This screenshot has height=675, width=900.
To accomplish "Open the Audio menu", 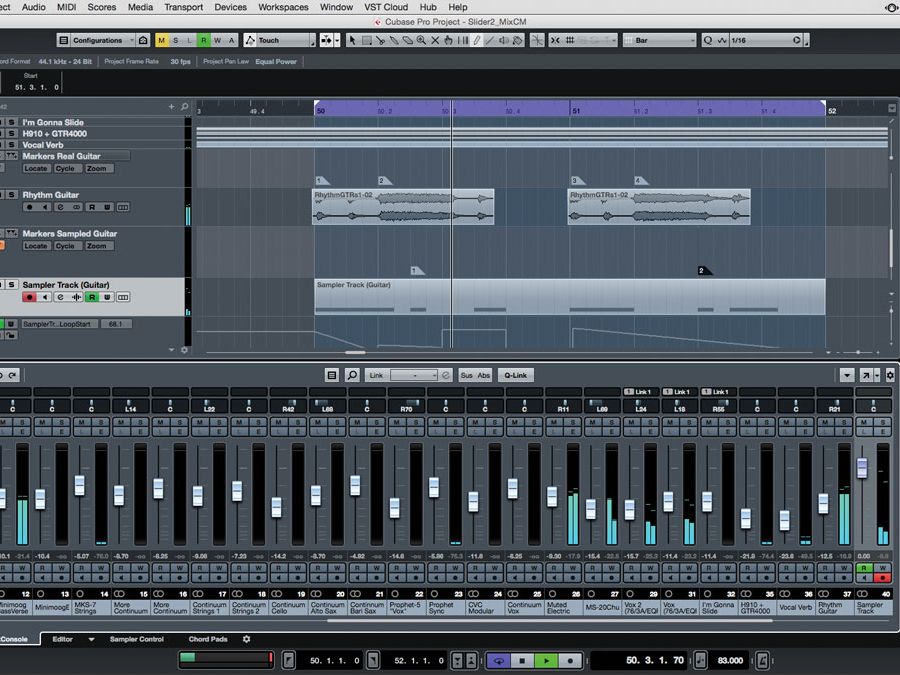I will pyautogui.click(x=34, y=7).
